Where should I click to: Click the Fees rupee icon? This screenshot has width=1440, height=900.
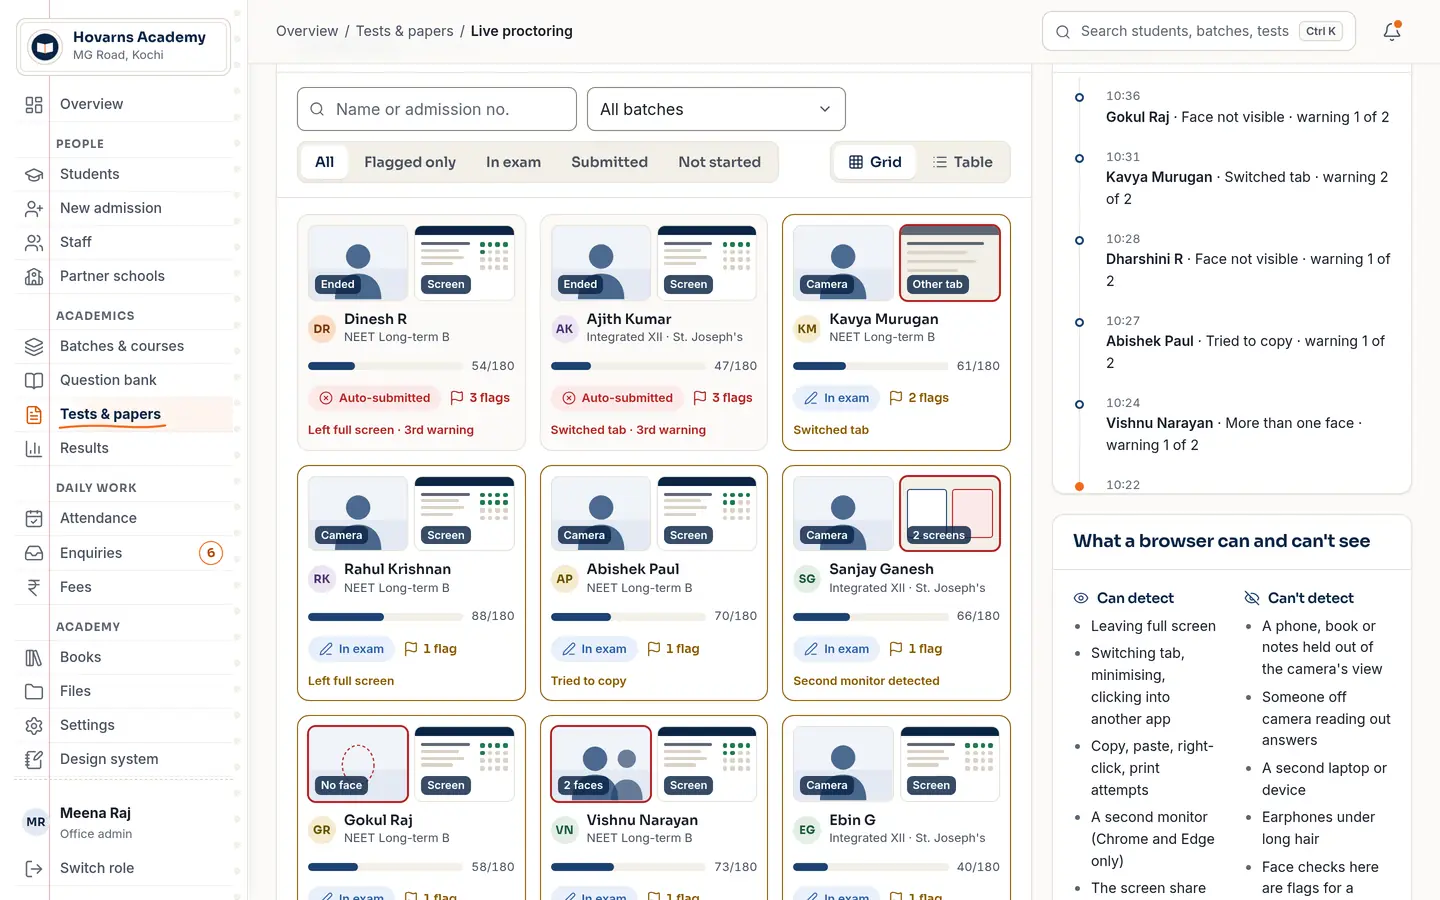click(34, 587)
